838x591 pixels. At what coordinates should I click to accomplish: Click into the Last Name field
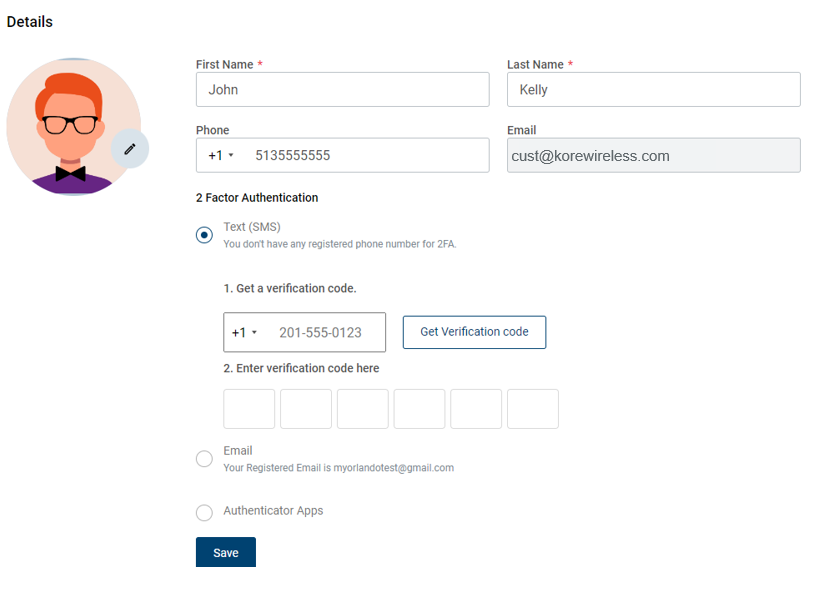(653, 90)
